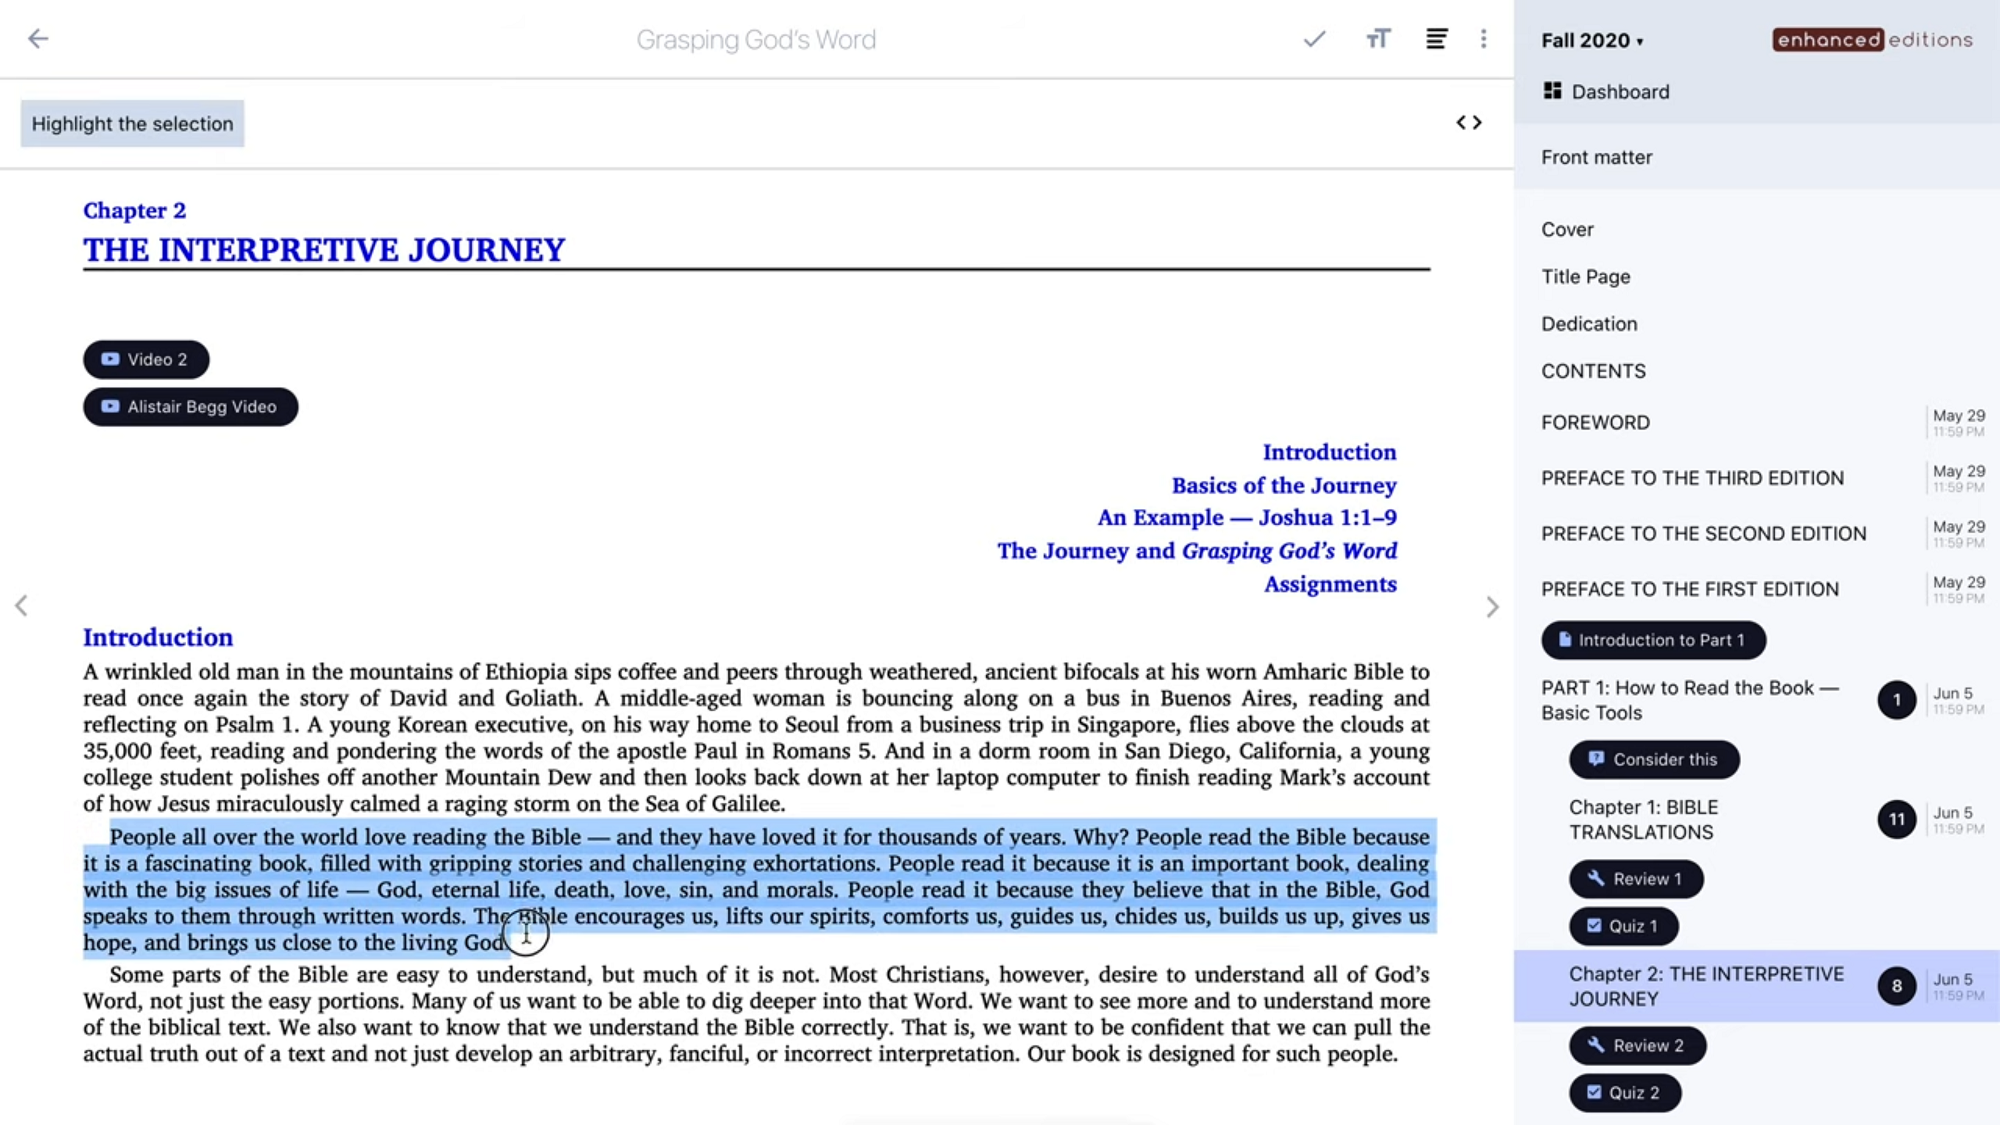This screenshot has height=1125, width=2000.
Task: Click the badge numbered 11 beside Chapter 1
Action: pos(1896,820)
